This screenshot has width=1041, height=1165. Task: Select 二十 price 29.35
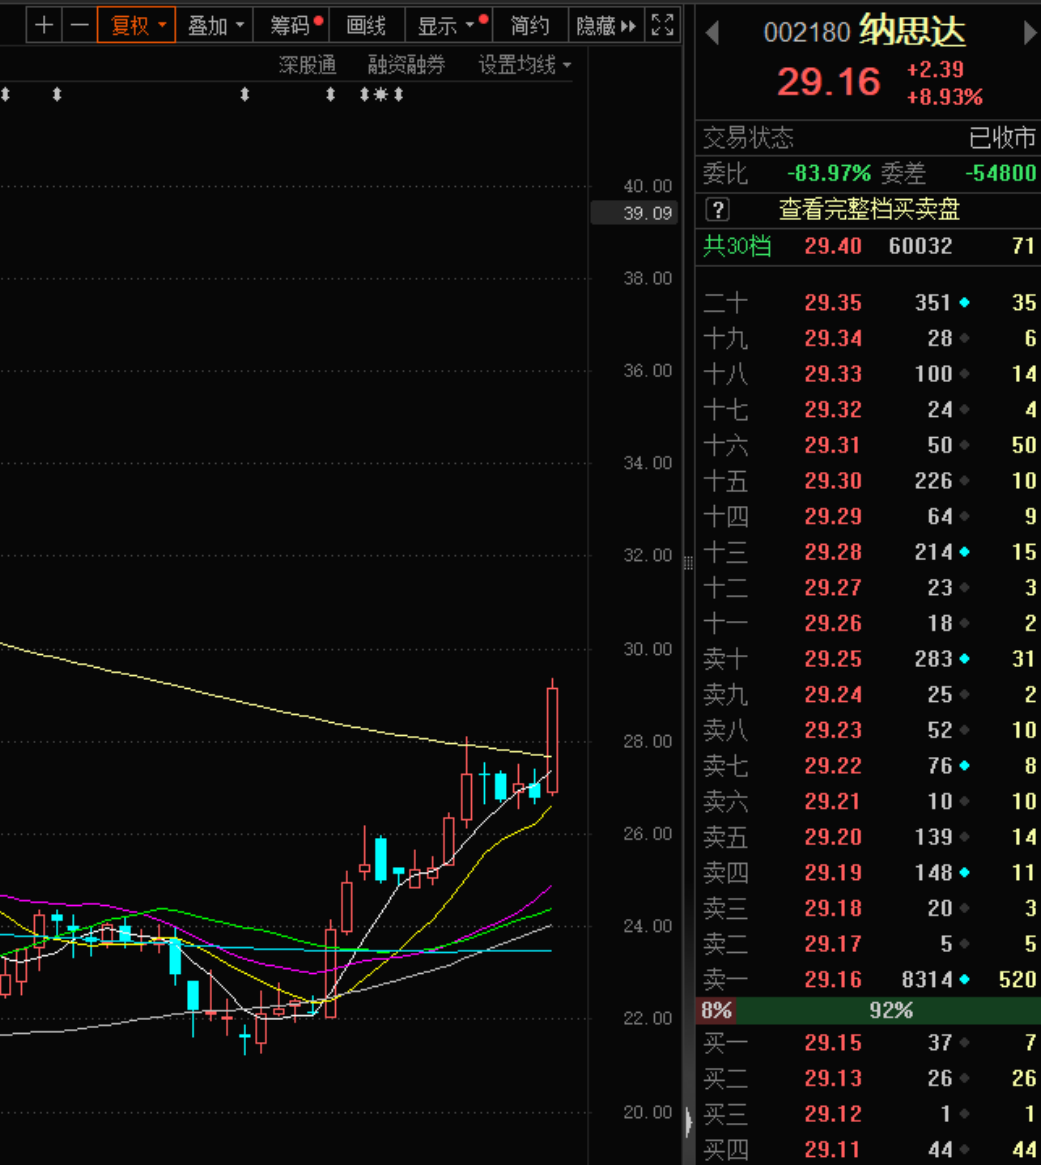click(x=833, y=302)
